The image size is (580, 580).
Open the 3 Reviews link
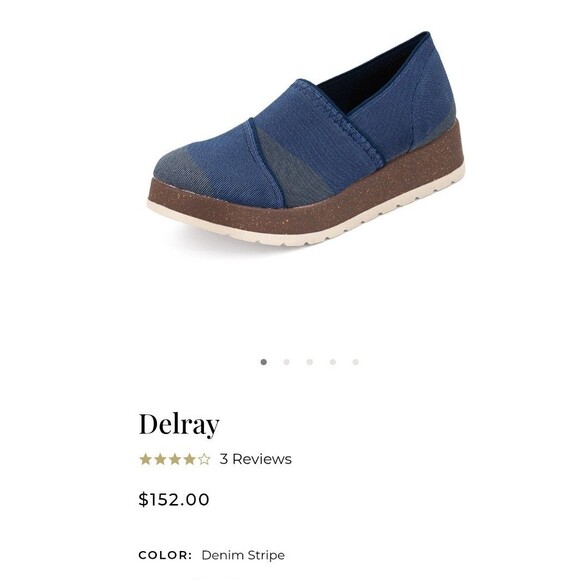click(x=256, y=459)
